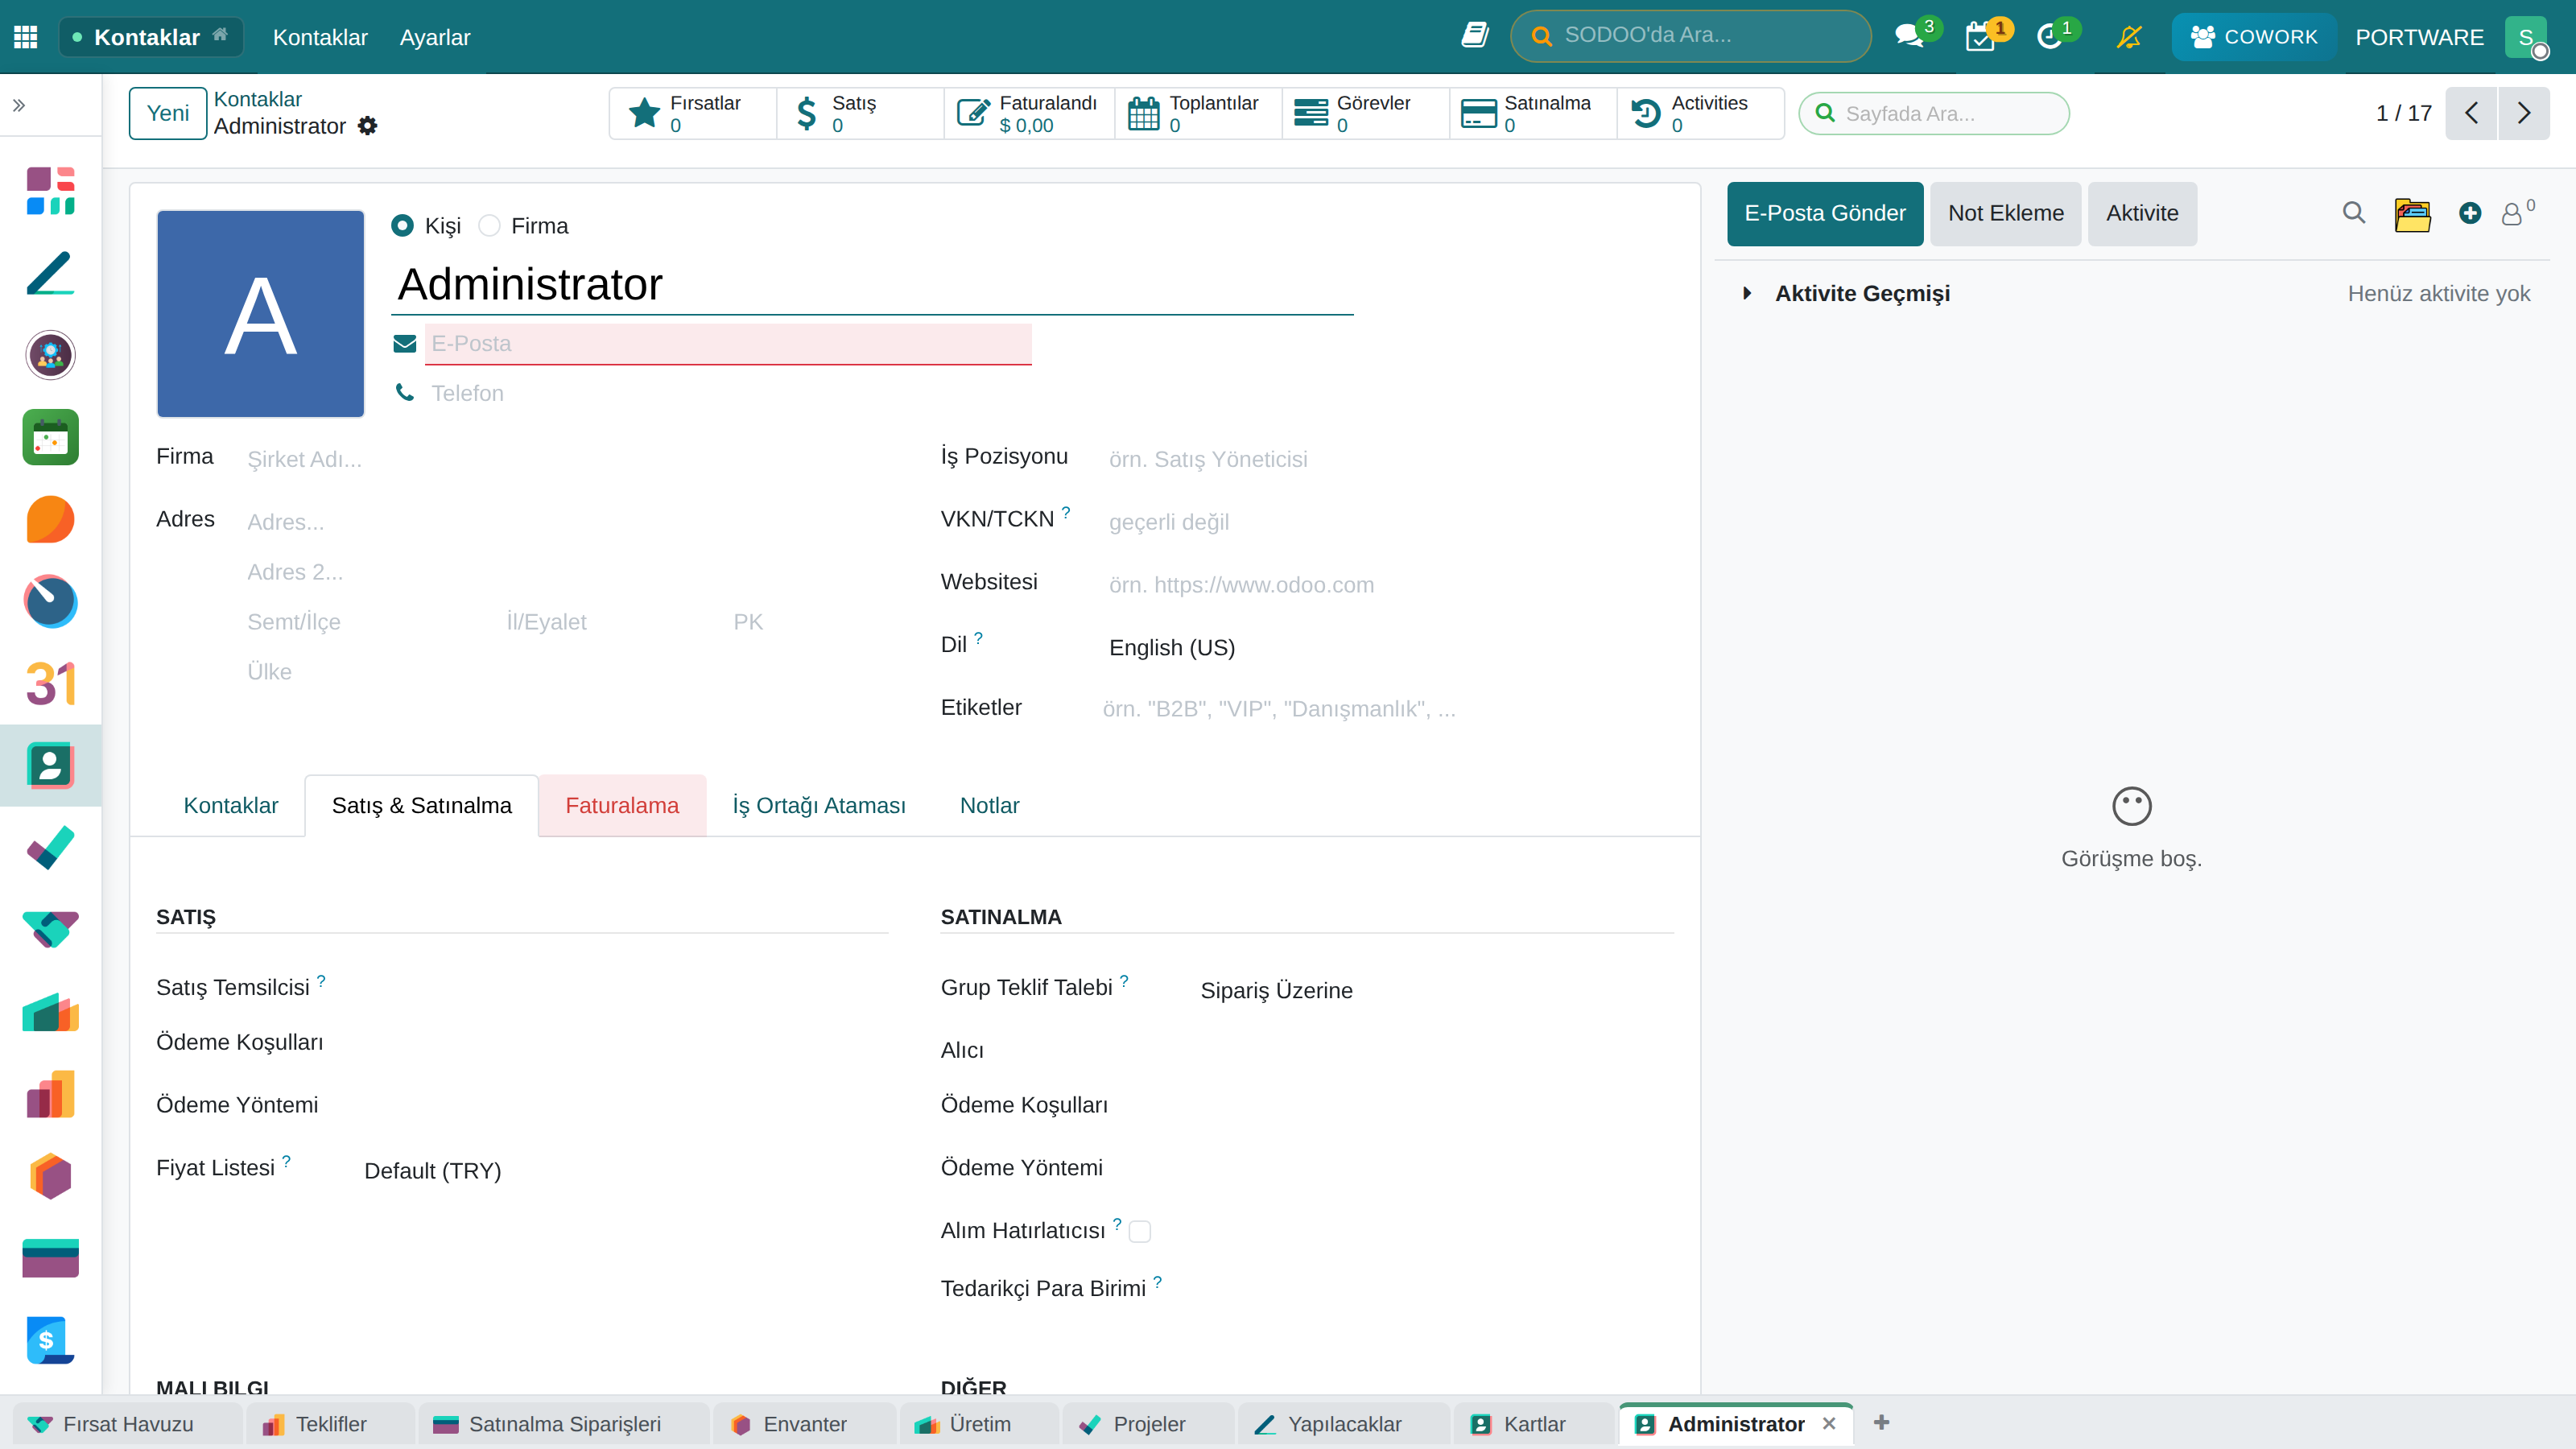The width and height of the screenshot is (2576, 1449).
Task: Add follower with the plus circle icon
Action: 2470,213
